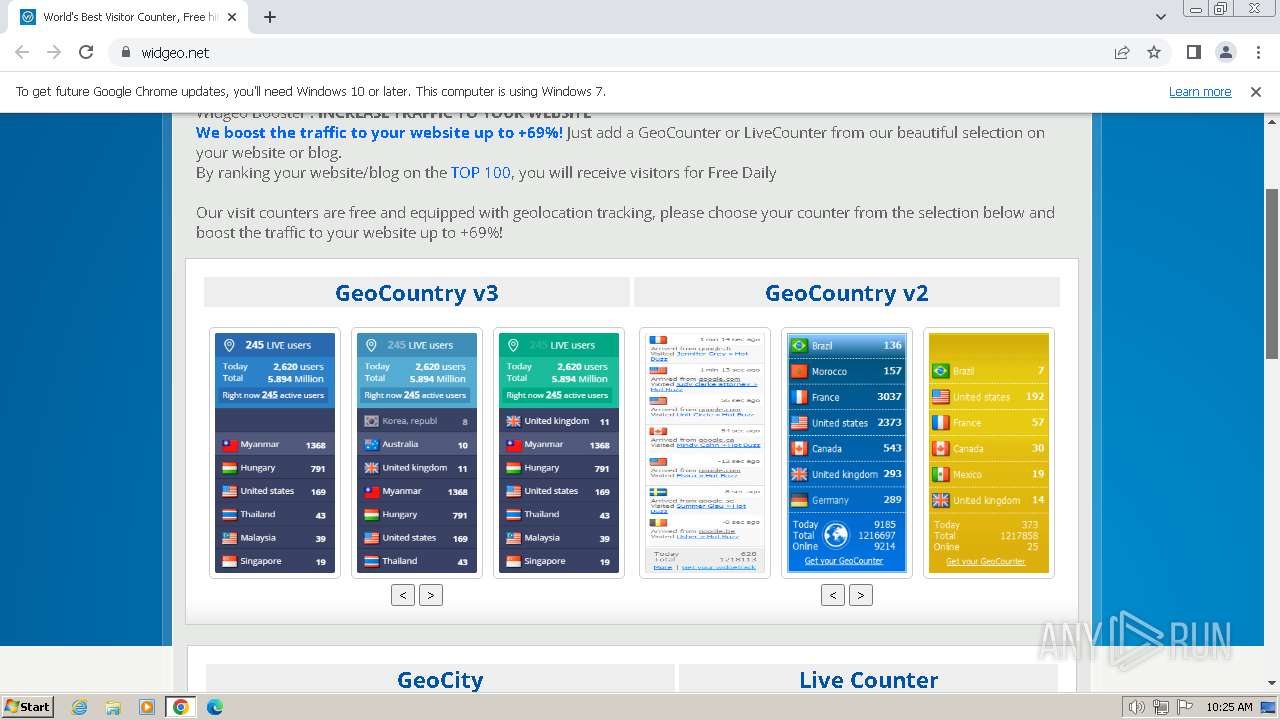Image resolution: width=1280 pixels, height=720 pixels.
Task: Open a new tab with plus button
Action: 270,17
